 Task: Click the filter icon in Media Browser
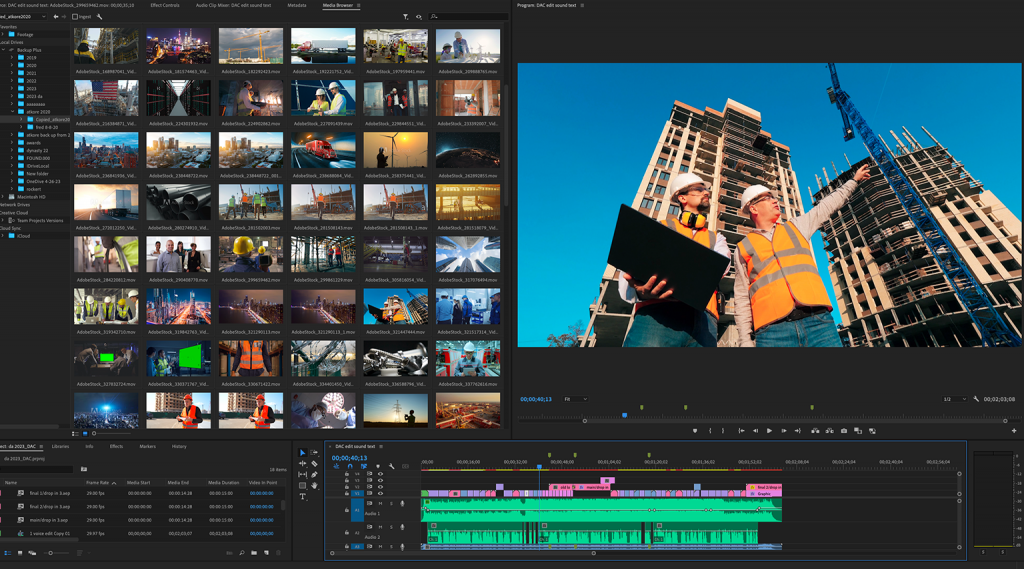pos(405,17)
